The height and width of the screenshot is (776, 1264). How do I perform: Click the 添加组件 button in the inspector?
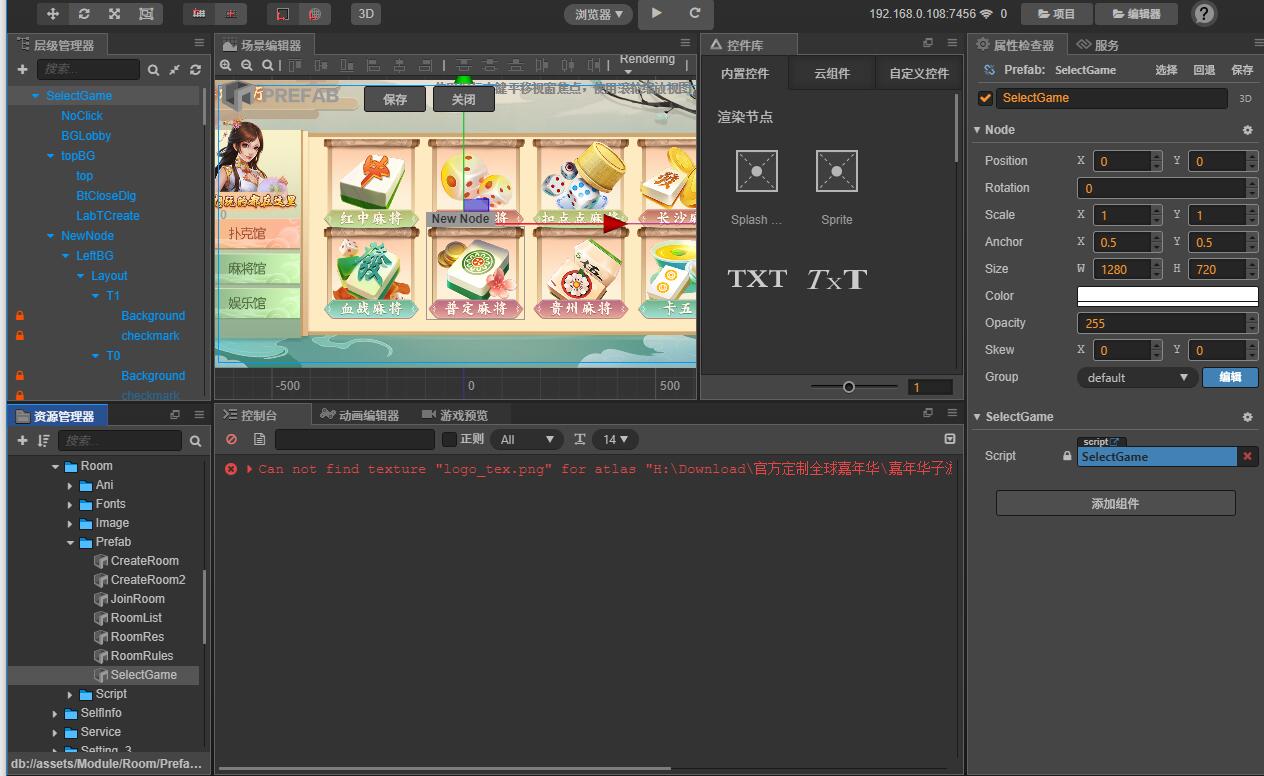click(x=1114, y=503)
